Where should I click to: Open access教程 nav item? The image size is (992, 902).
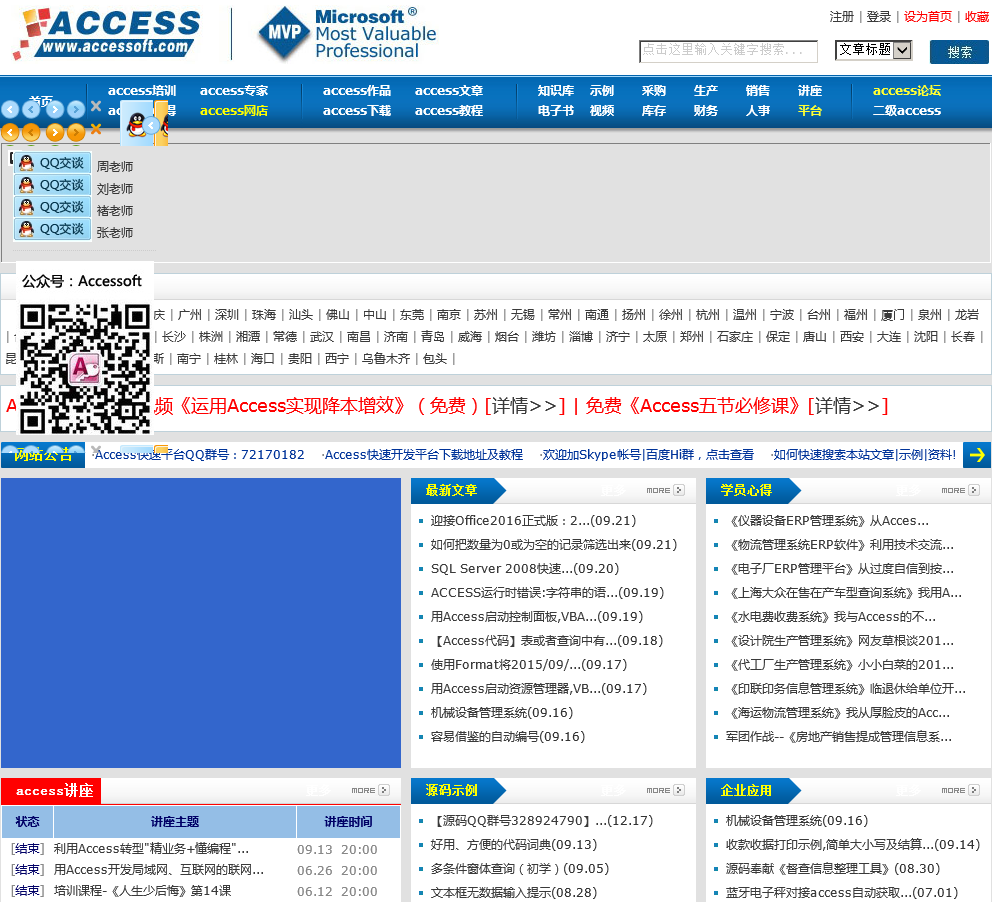click(449, 111)
